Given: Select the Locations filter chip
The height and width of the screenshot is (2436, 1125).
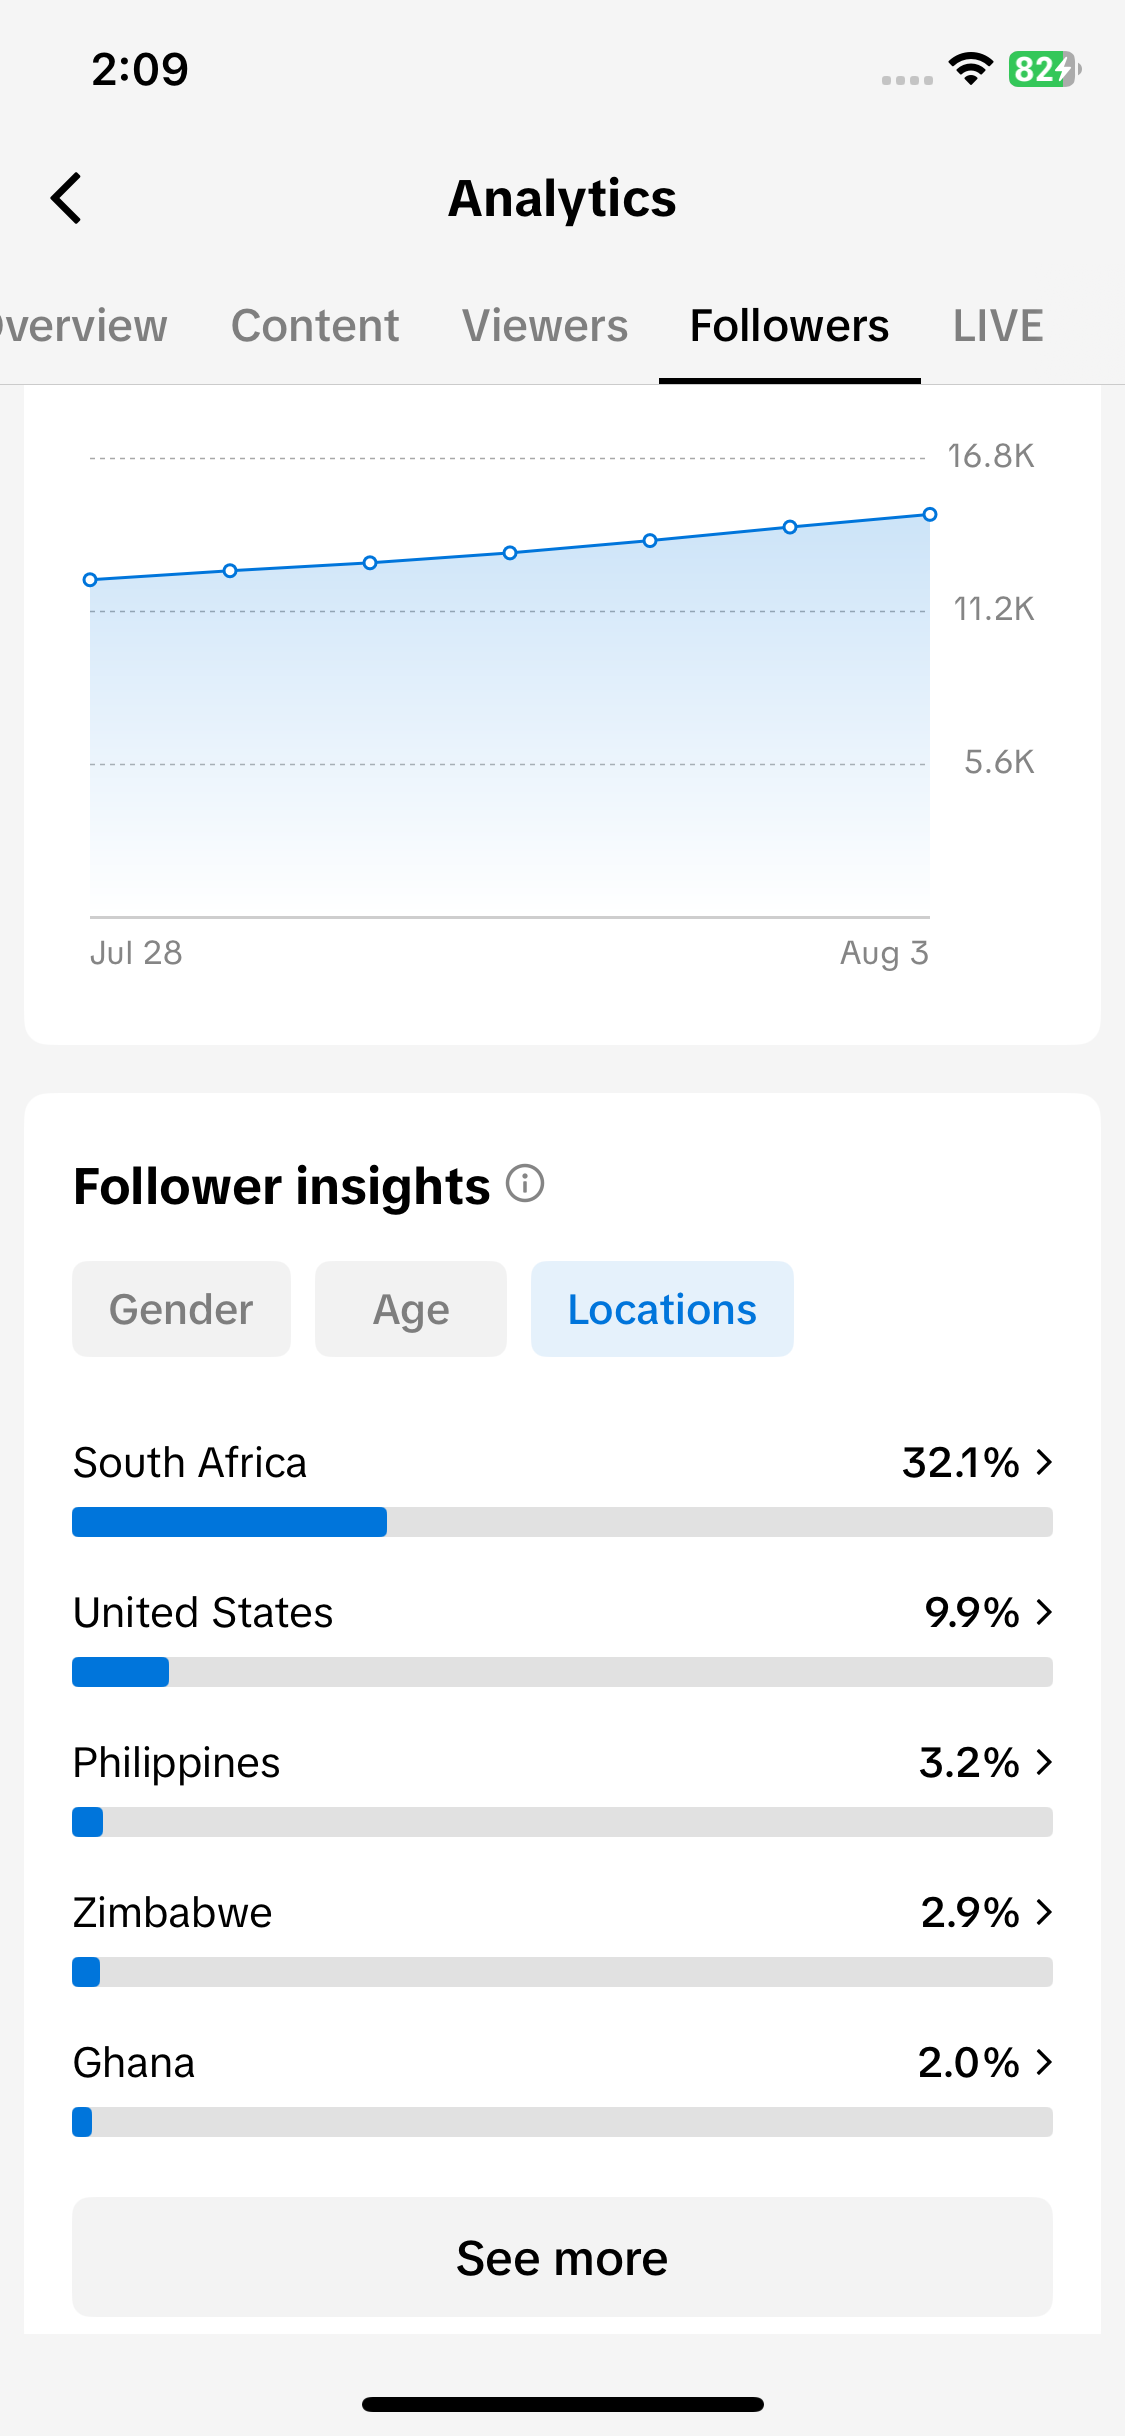Looking at the screenshot, I should (x=662, y=1309).
